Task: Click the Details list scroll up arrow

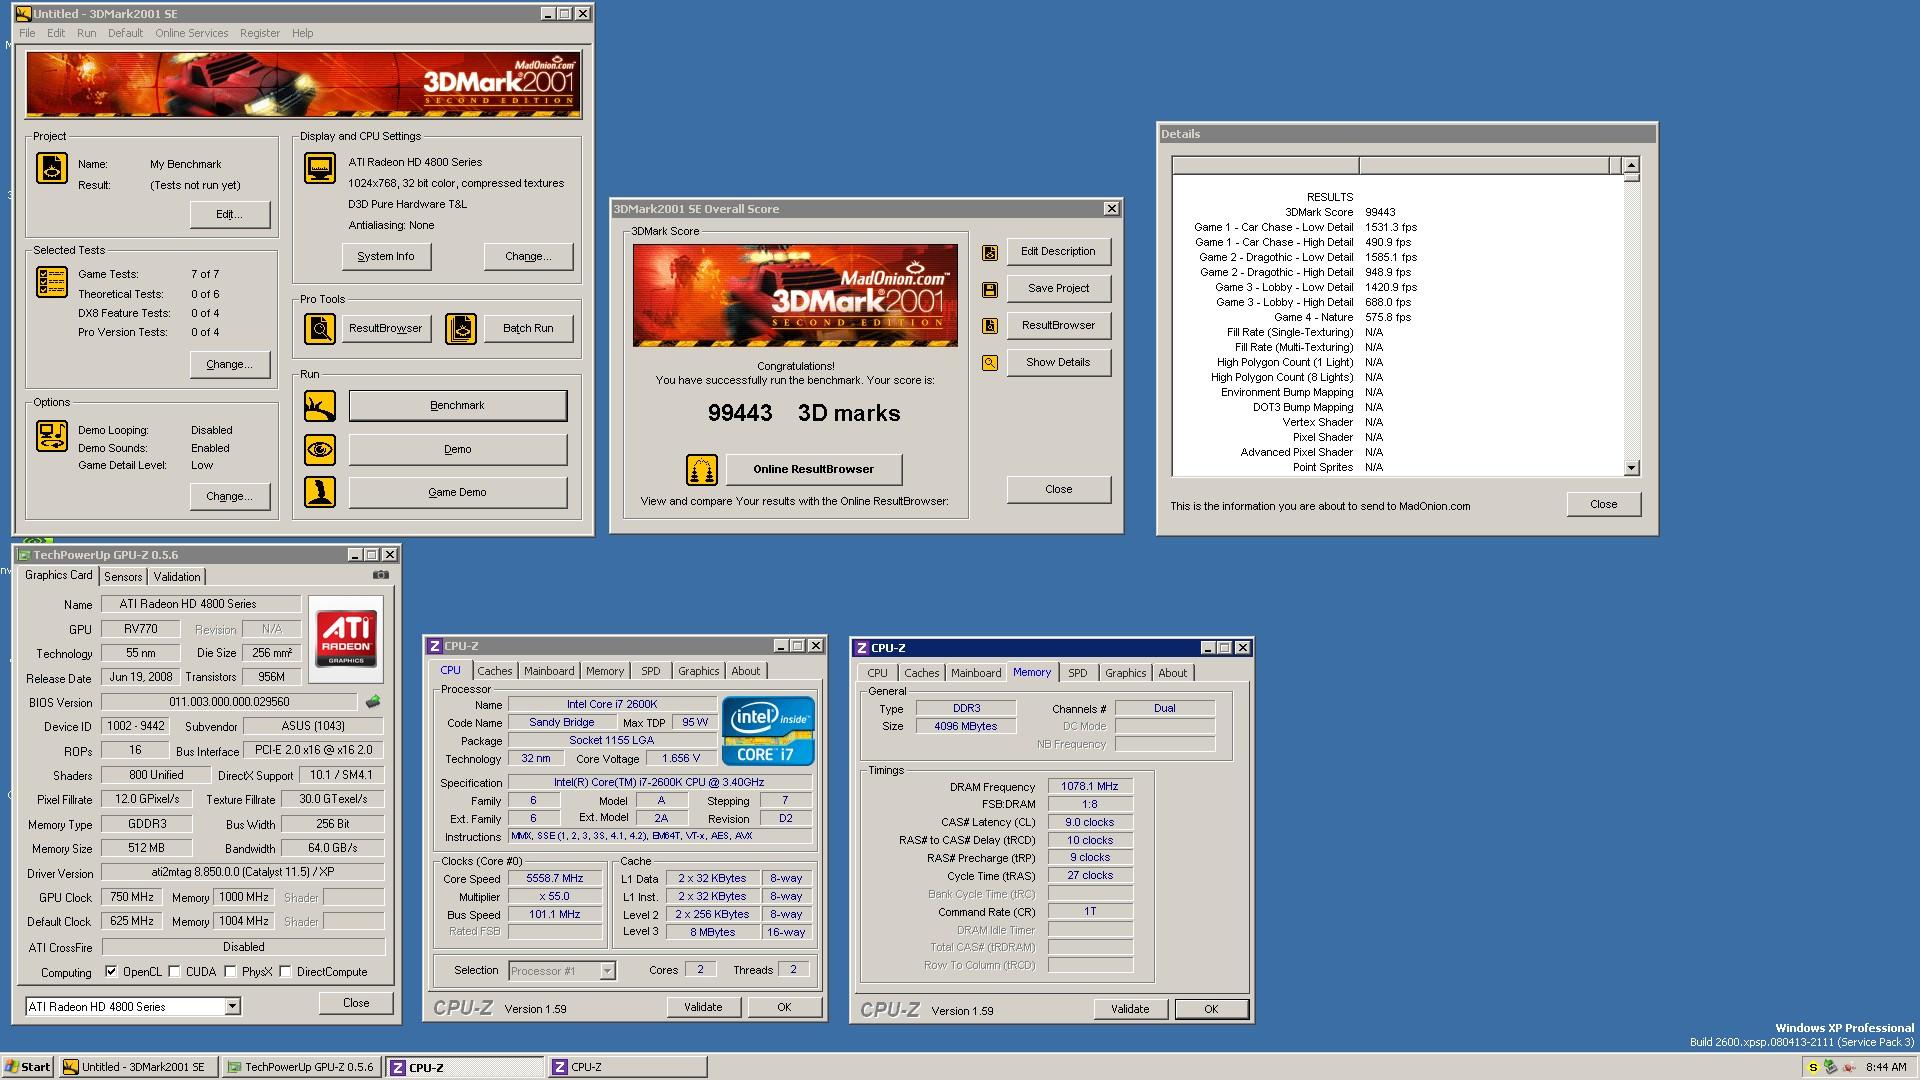Action: [1632, 165]
